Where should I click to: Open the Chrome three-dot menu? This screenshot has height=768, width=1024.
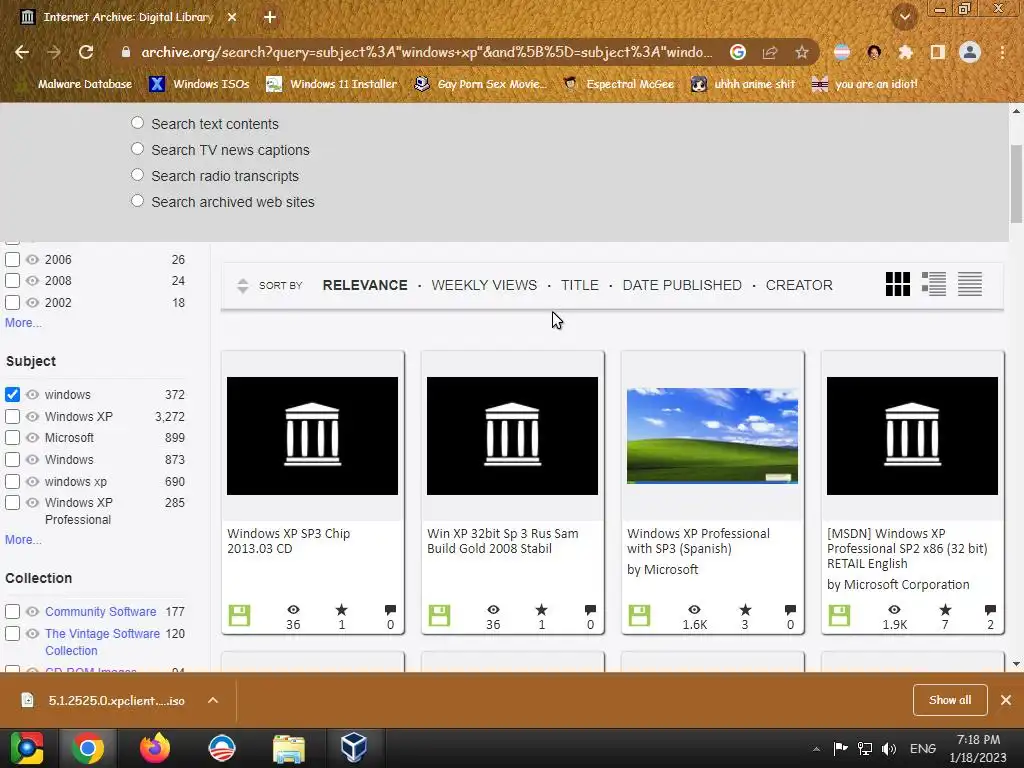pyautogui.click(x=1002, y=52)
